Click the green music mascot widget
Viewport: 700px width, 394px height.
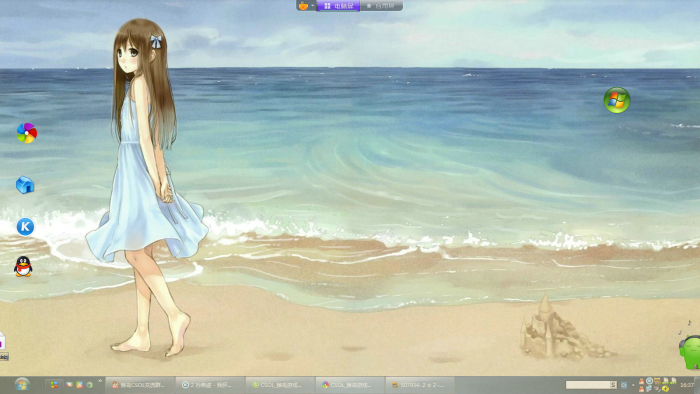(x=690, y=352)
